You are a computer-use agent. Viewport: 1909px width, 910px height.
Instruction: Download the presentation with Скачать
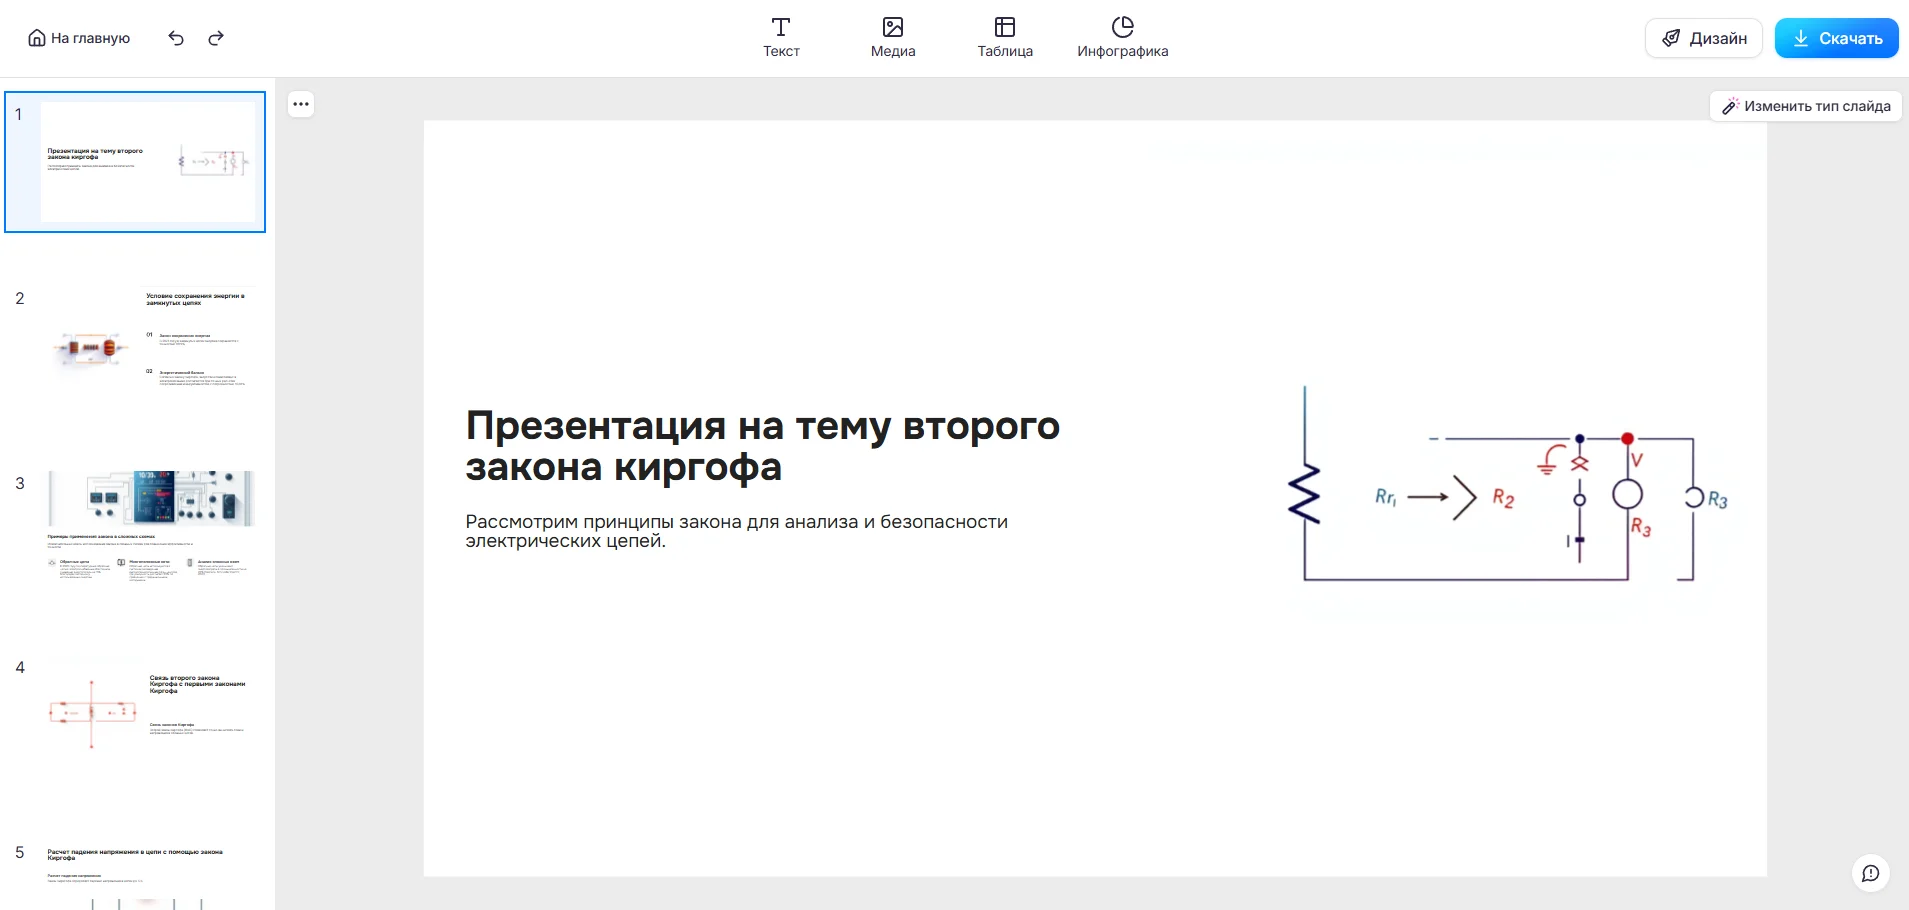tap(1836, 38)
